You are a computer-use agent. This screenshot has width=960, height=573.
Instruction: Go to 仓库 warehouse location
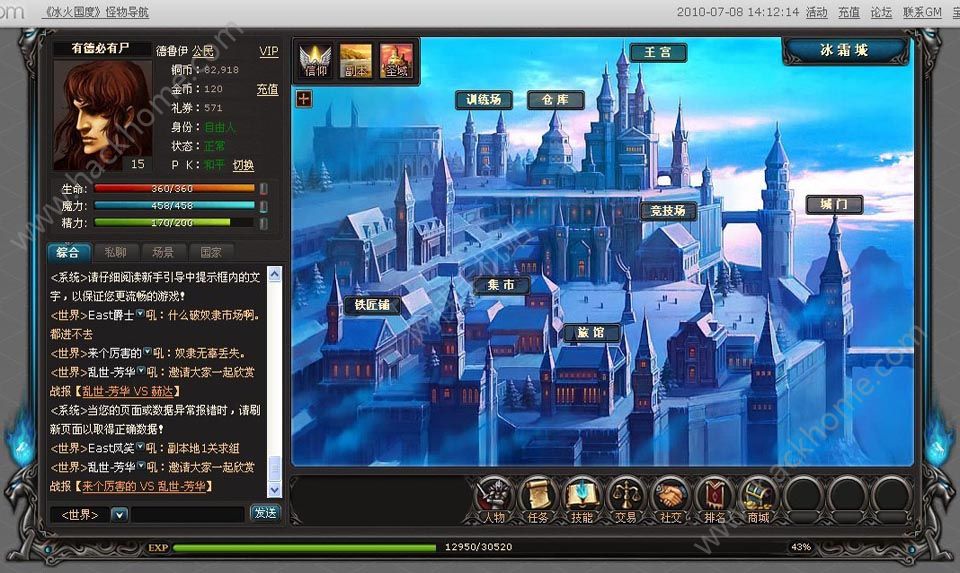click(555, 99)
